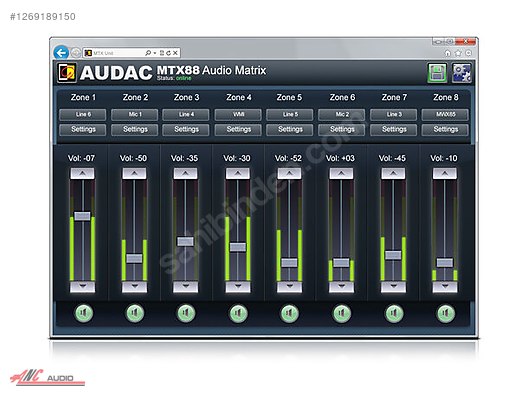Click the Zone 4 volume fader handle
Image resolution: width=528 pixels, height=396 pixels.
pyautogui.click(x=238, y=247)
